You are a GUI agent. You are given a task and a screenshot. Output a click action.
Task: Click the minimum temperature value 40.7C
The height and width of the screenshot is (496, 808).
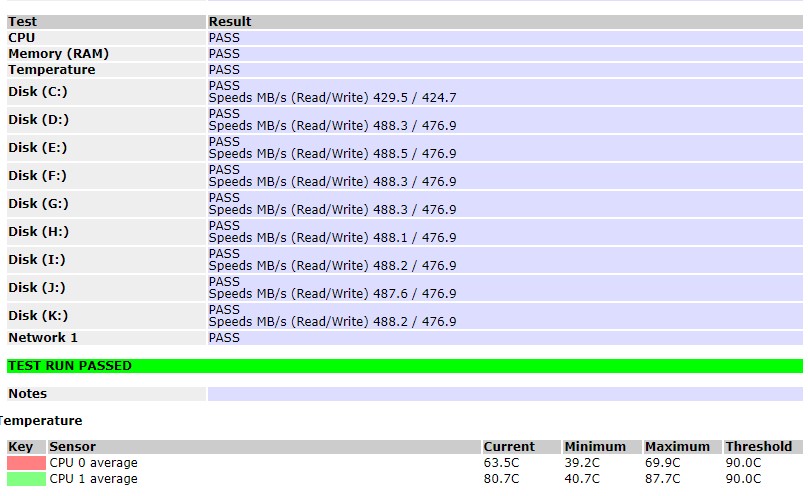582,479
